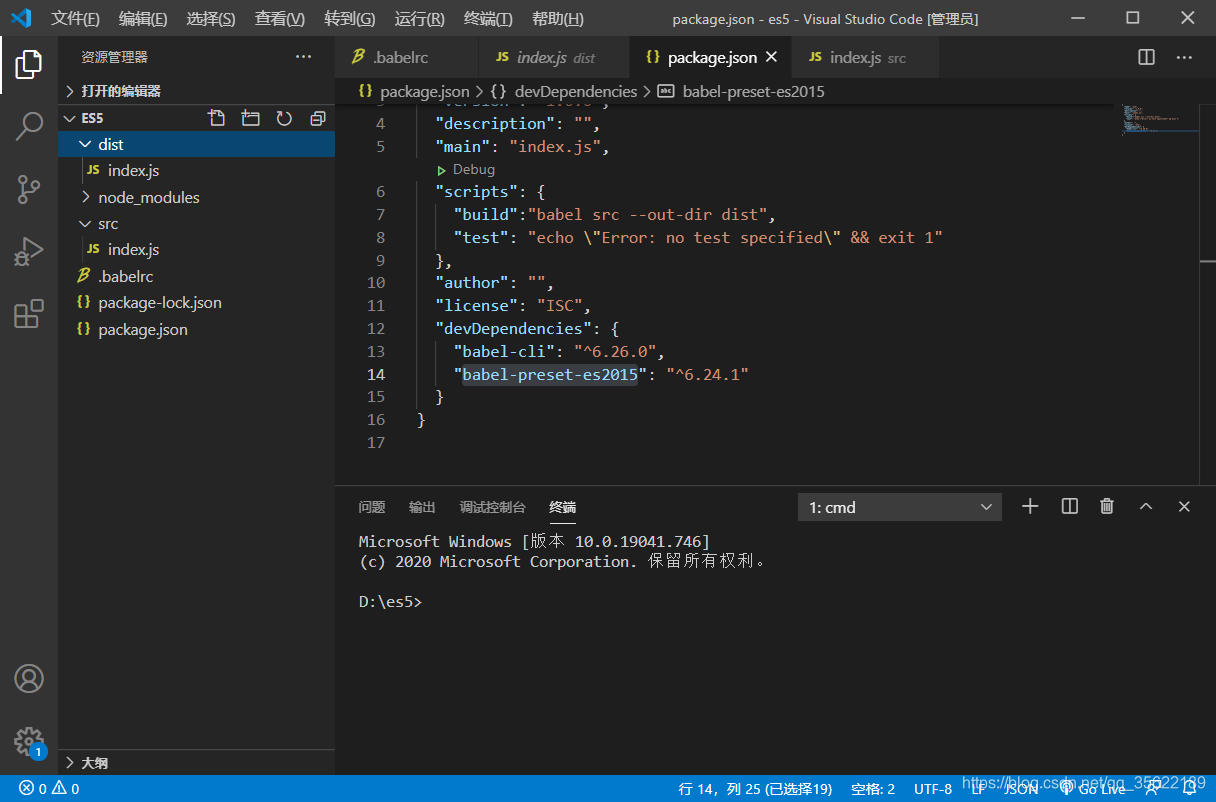Open the Source Control view
This screenshot has height=802, width=1216.
pos(29,189)
